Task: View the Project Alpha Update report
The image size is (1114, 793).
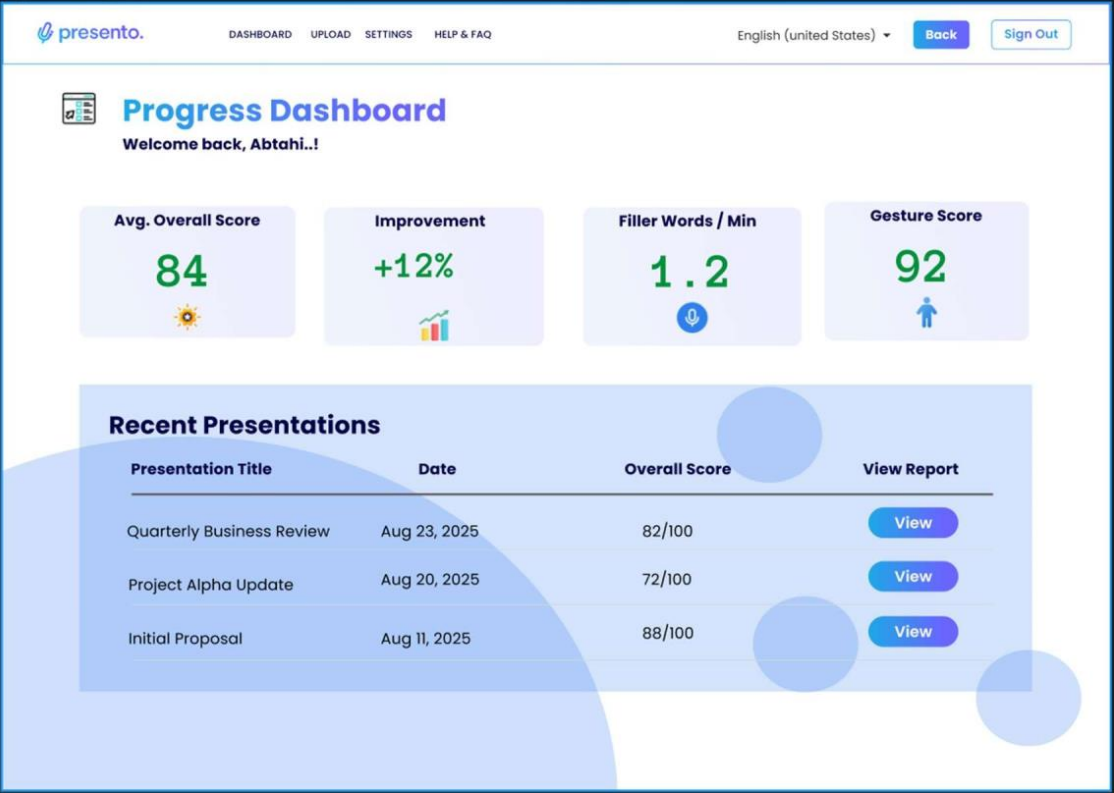Action: (x=912, y=577)
